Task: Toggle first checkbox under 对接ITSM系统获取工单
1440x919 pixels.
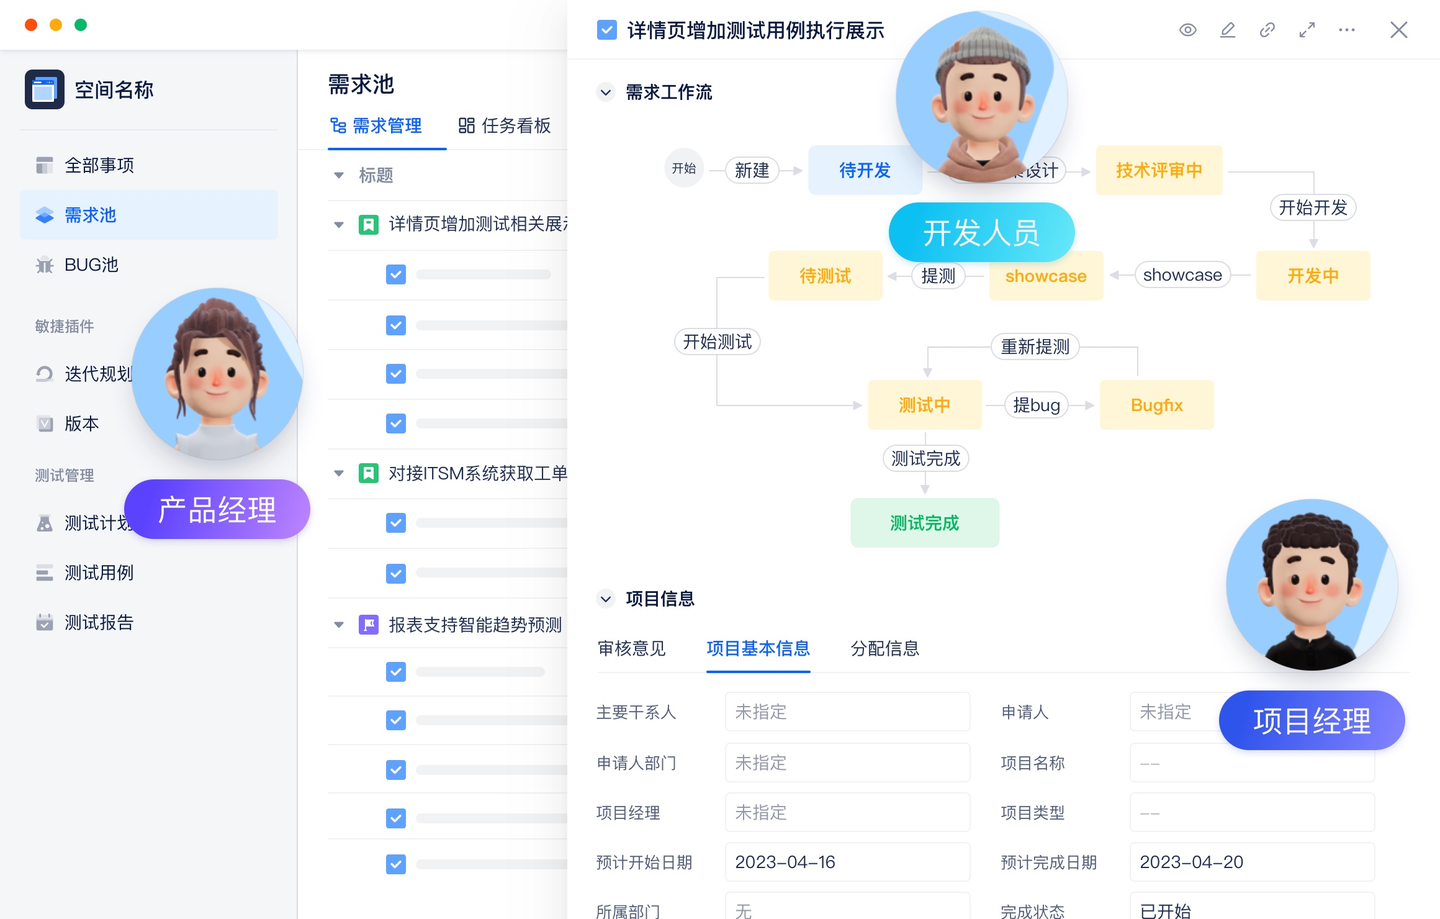Action: coord(396,523)
